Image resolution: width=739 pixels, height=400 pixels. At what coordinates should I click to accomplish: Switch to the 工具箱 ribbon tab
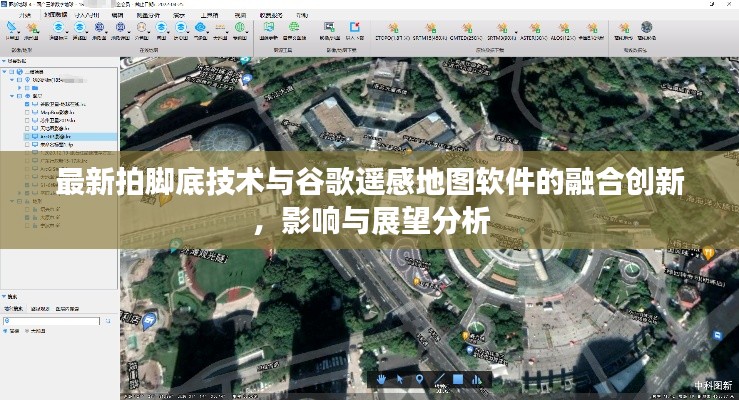[x=209, y=15]
